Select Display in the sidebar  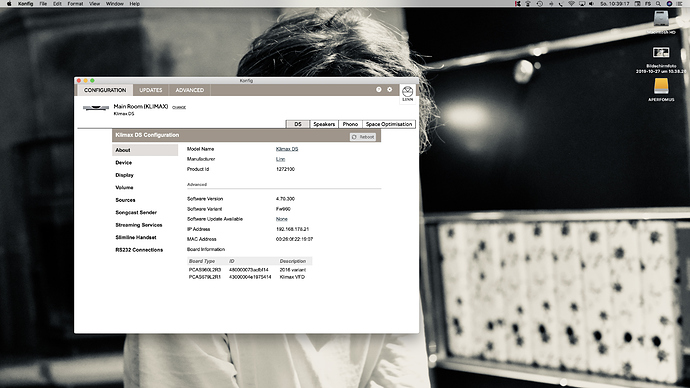[125, 175]
